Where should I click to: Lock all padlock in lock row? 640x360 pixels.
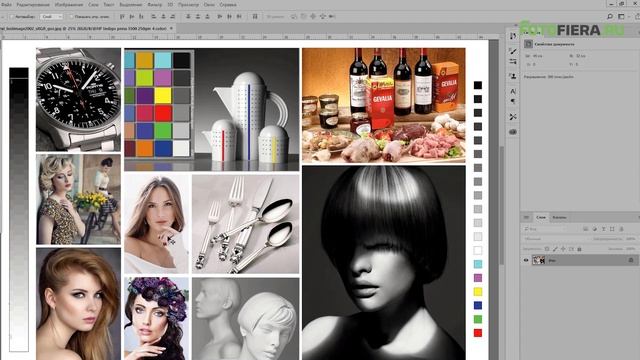pyautogui.click(x=579, y=249)
